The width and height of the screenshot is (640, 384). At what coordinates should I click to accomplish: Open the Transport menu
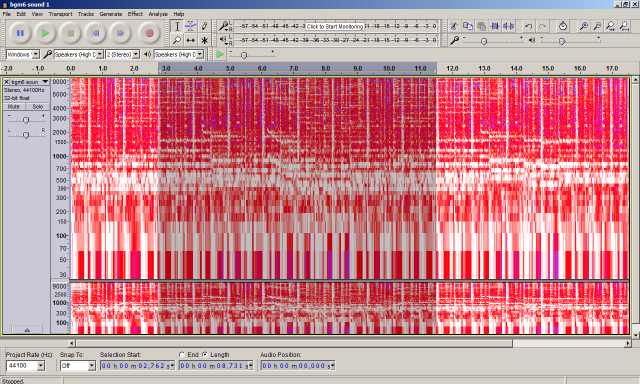pos(60,14)
